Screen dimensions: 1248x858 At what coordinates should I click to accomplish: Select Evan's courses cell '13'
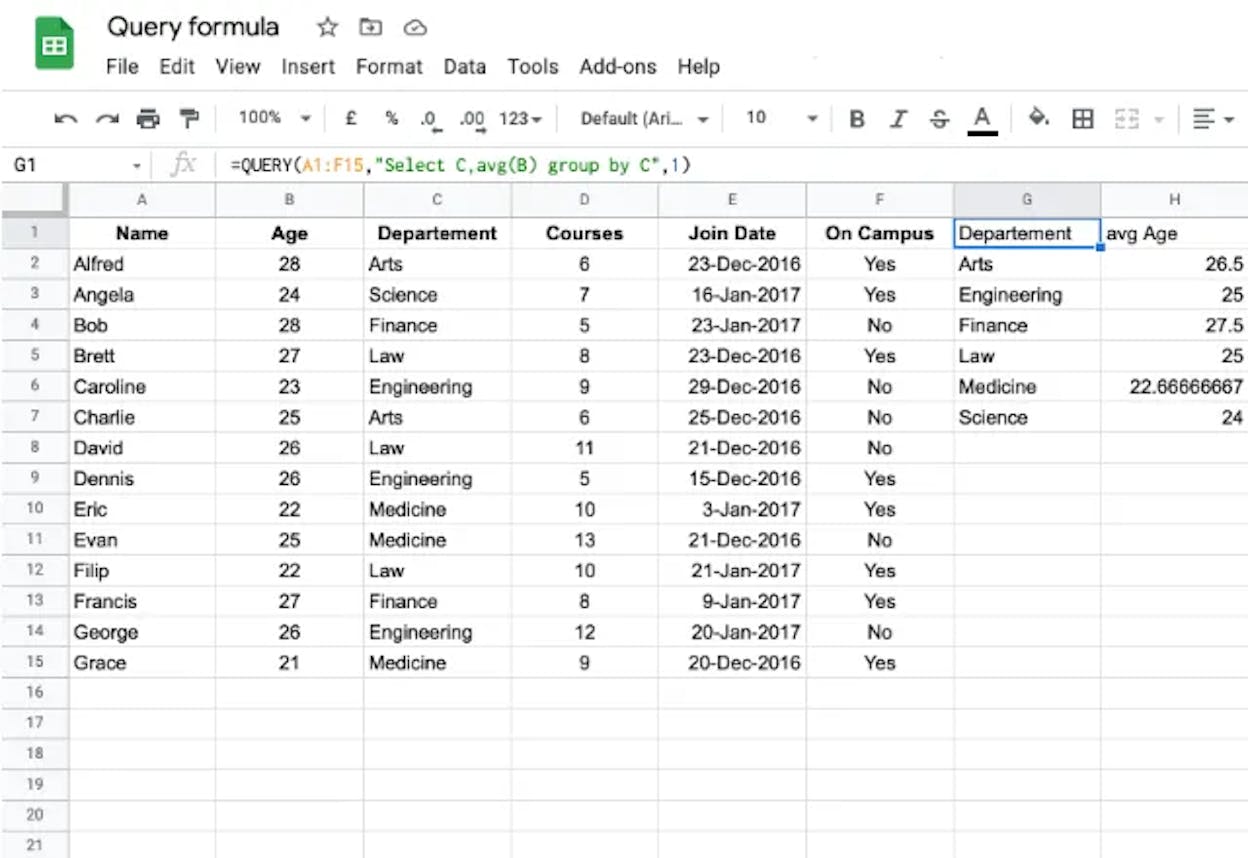coord(584,540)
